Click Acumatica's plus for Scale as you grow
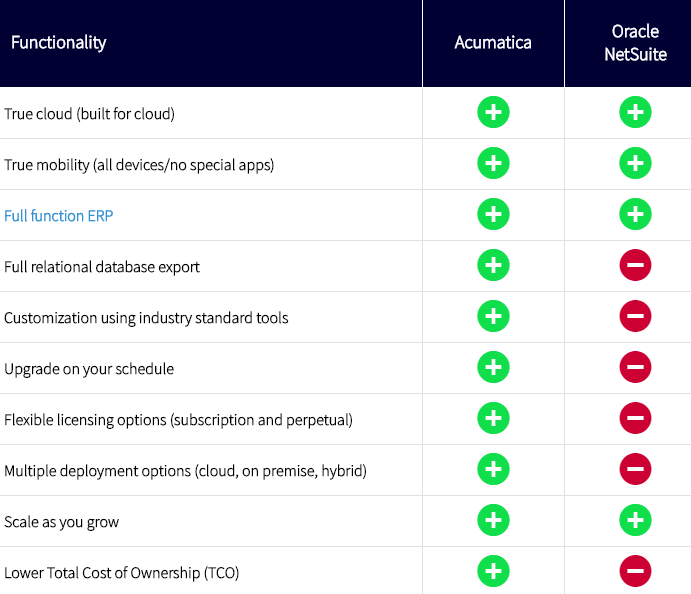Viewport: 691px width, 594px height. (493, 520)
